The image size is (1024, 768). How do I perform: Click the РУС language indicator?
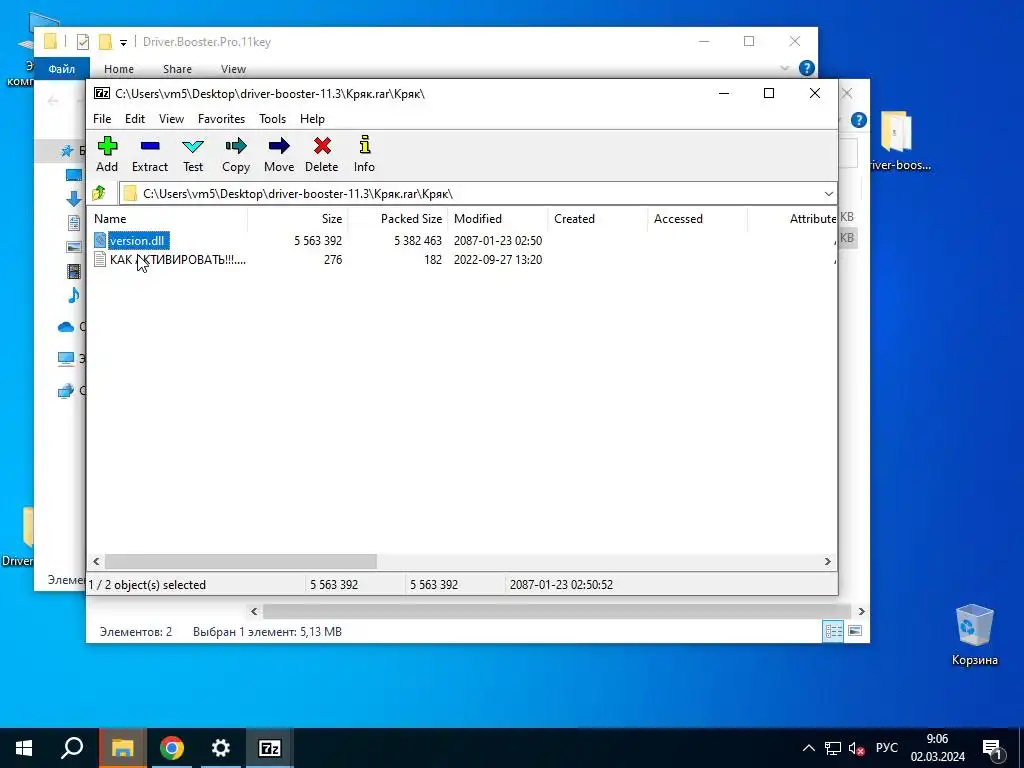pyautogui.click(x=886, y=748)
